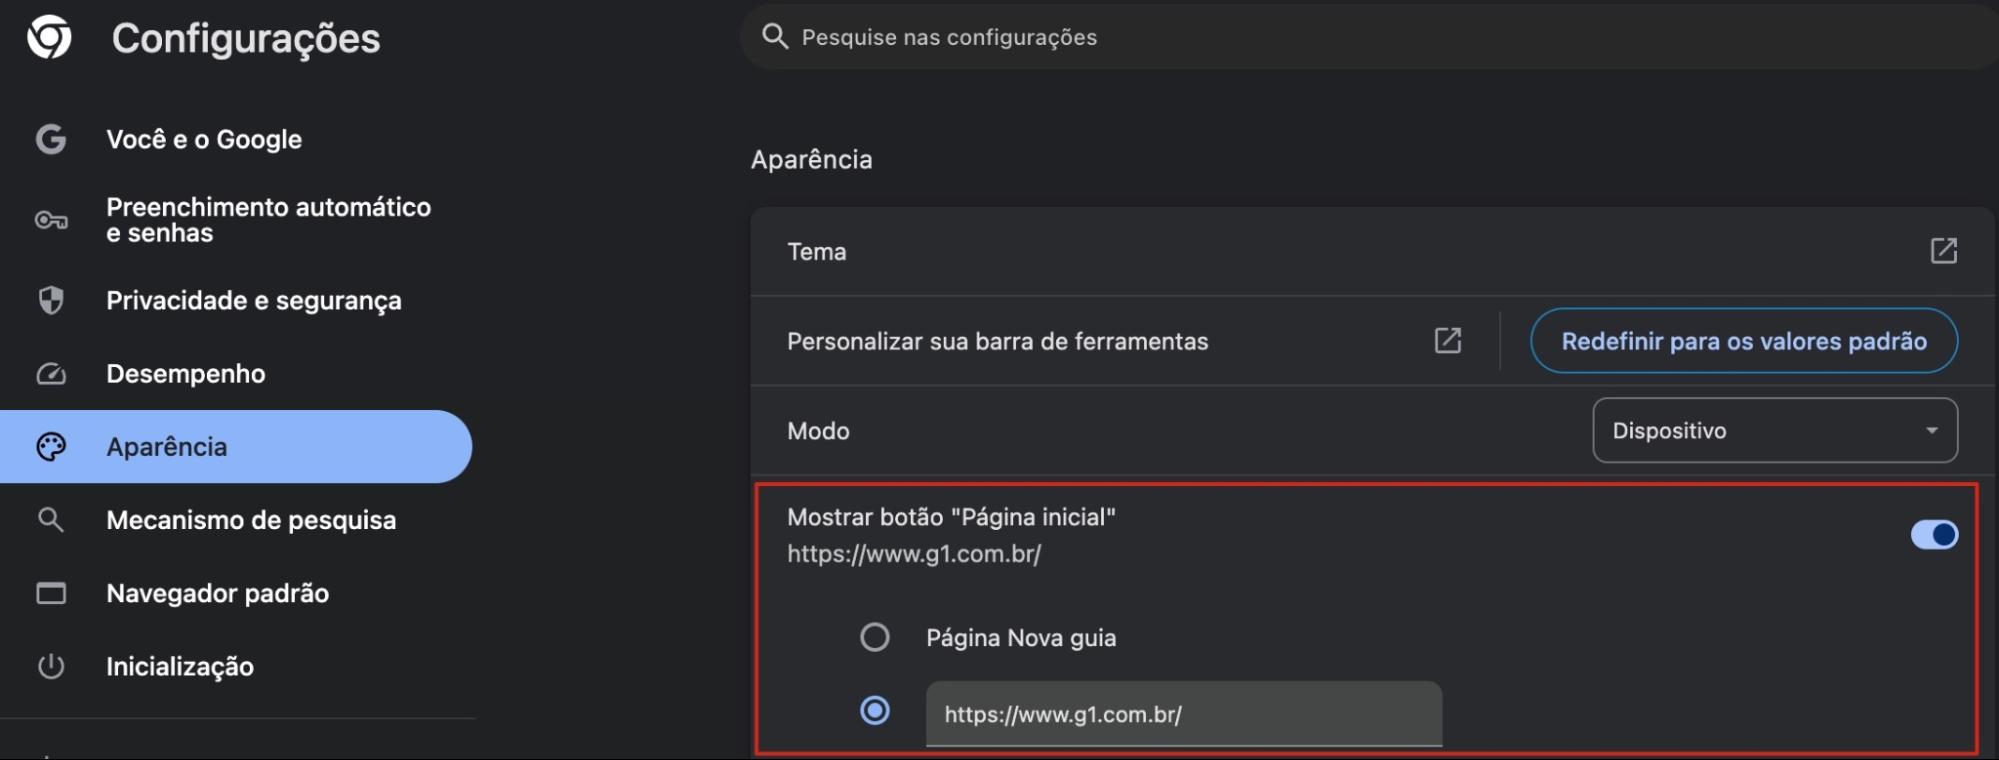
Task: Select the power icon for Inicialização
Action: tap(51, 666)
